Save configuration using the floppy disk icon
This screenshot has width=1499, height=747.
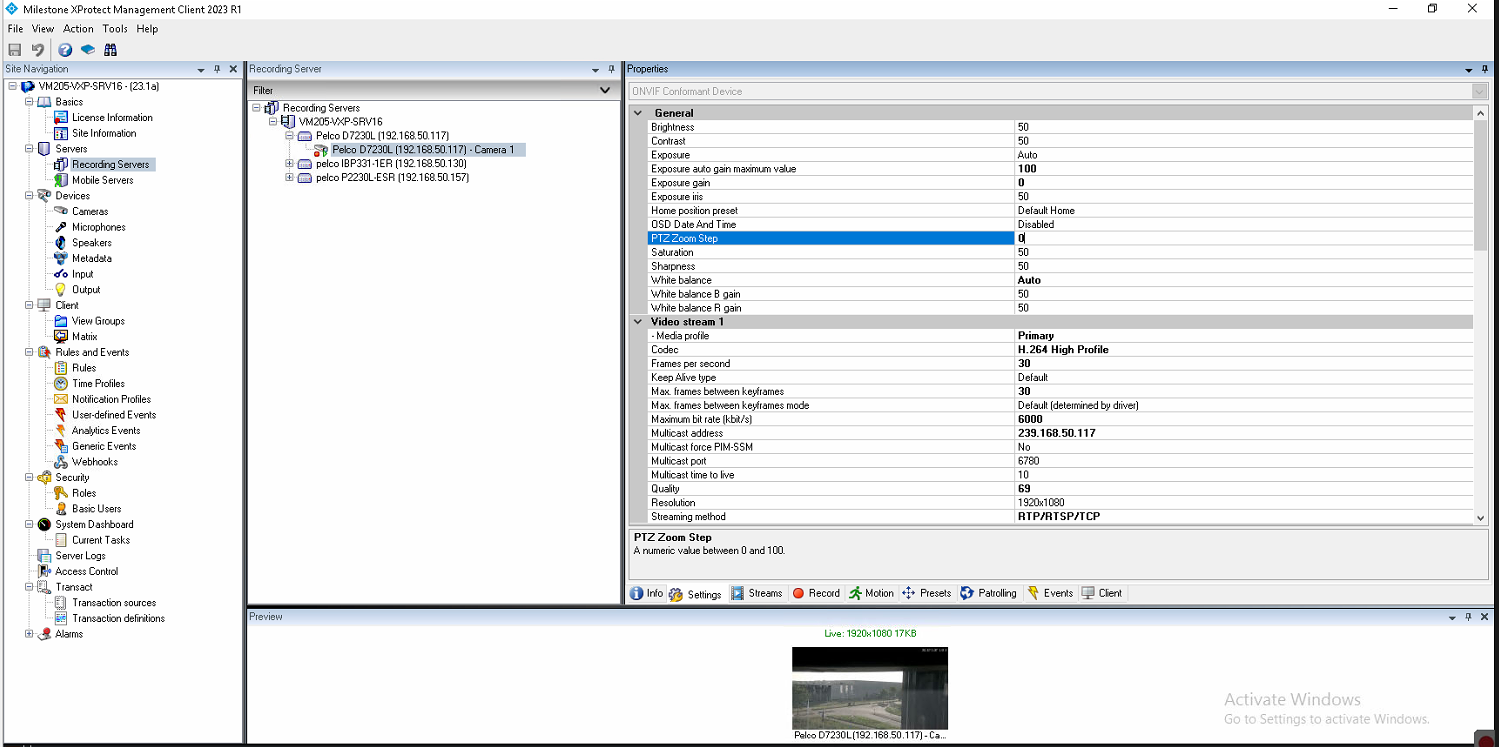pyautogui.click(x=14, y=49)
